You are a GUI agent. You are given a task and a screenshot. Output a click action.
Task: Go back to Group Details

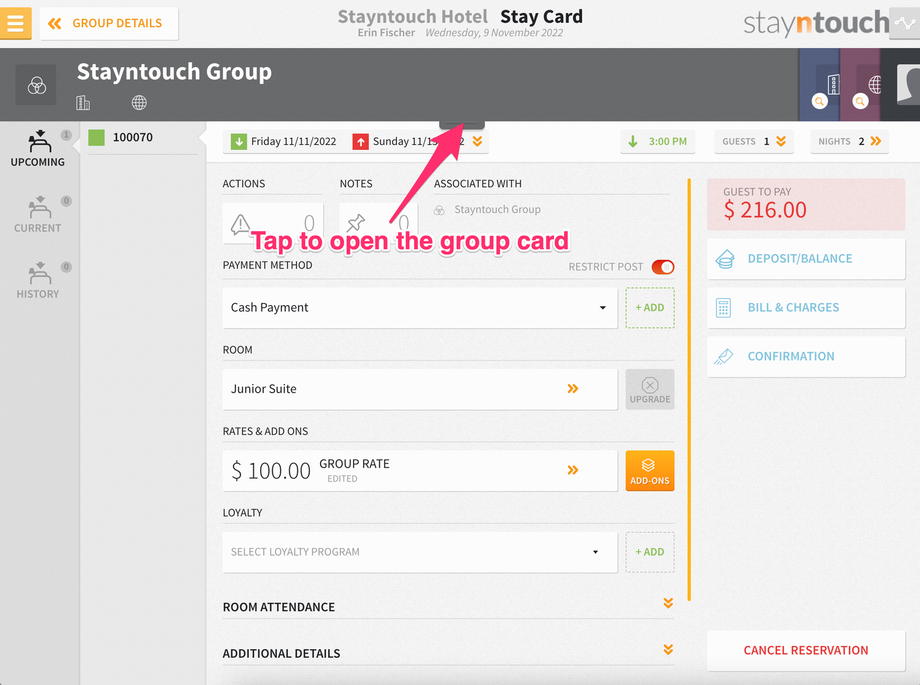(x=109, y=23)
